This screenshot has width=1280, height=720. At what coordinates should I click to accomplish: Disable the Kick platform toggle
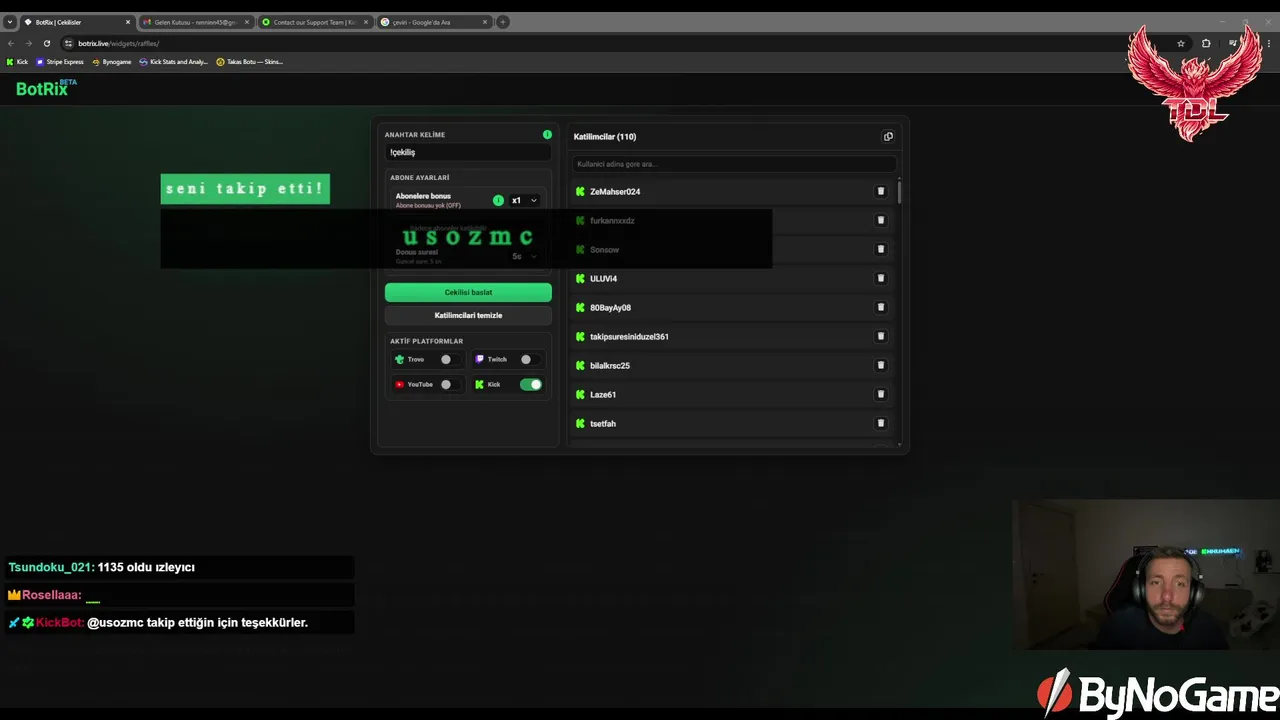(530, 384)
